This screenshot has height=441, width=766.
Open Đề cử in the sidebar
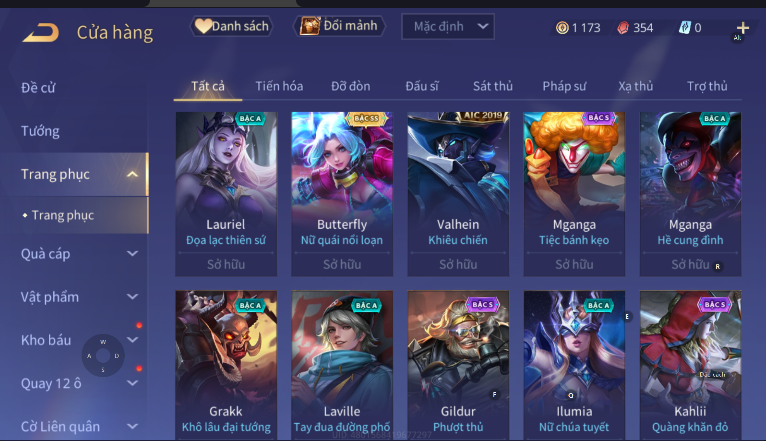pyautogui.click(x=38, y=88)
